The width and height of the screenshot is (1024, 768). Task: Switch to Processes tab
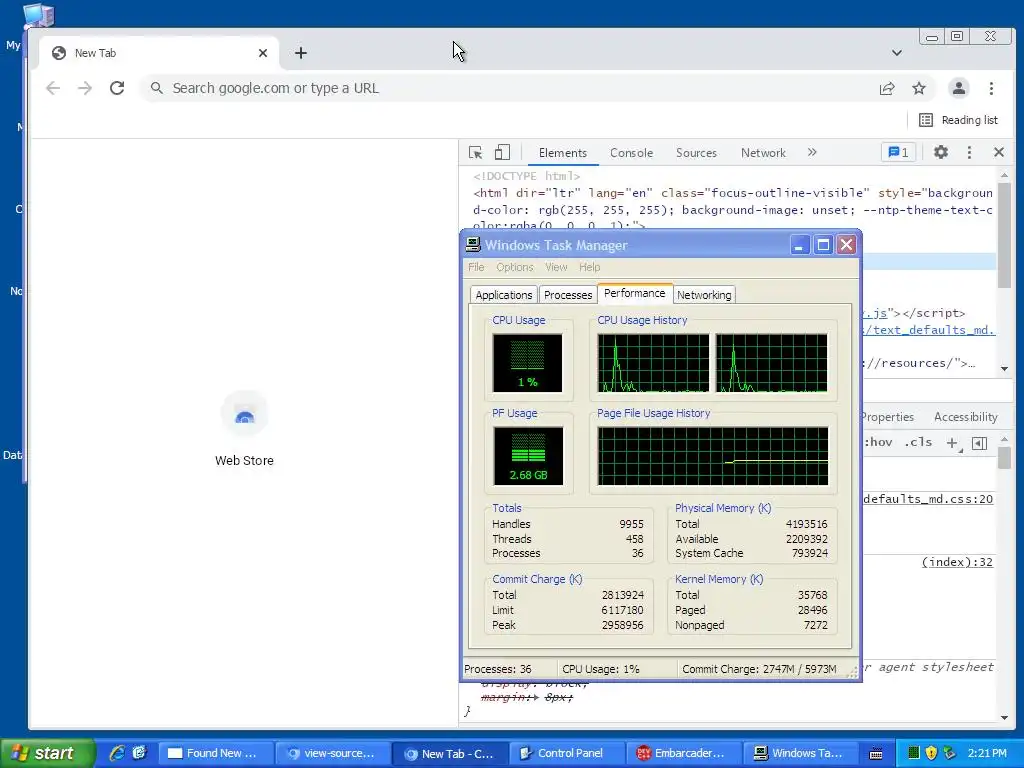(x=568, y=295)
